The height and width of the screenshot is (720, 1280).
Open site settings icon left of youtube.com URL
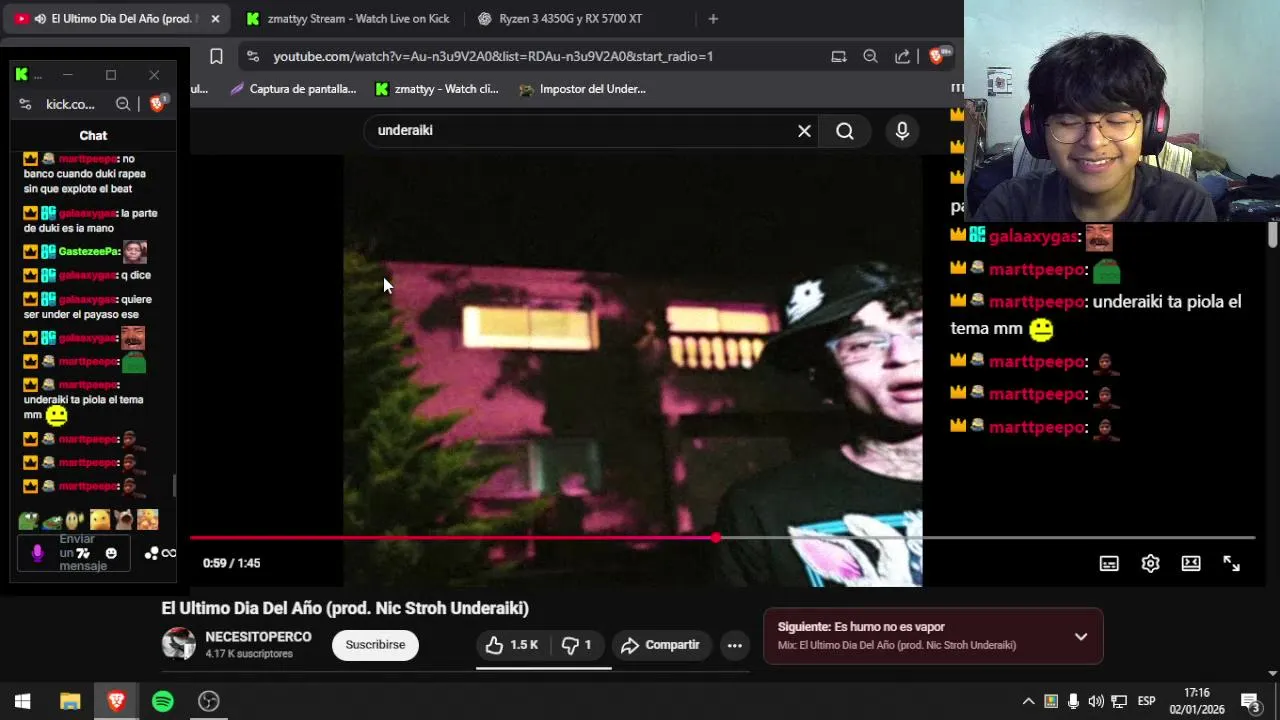pos(252,57)
